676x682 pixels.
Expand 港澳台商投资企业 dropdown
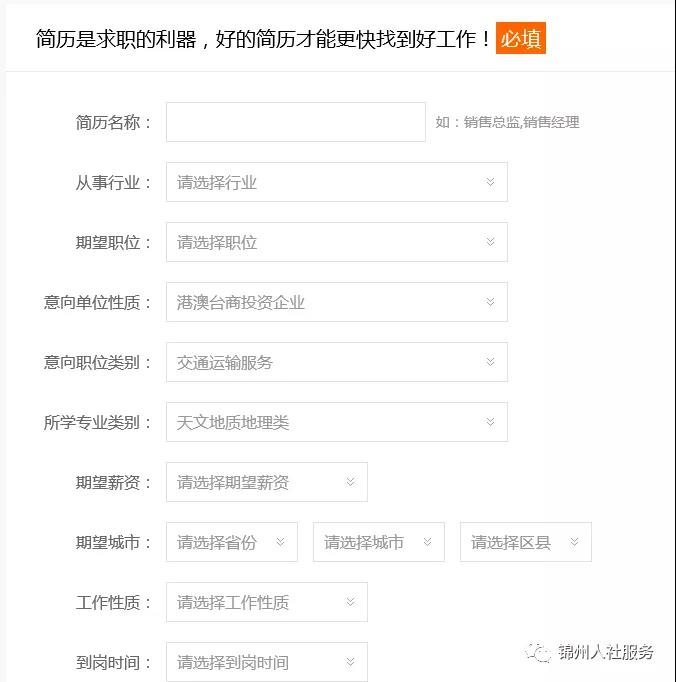[x=337, y=302]
